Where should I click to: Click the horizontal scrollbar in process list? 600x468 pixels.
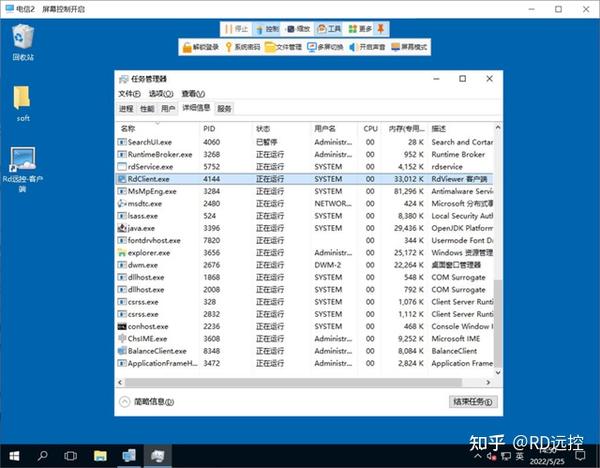click(293, 382)
